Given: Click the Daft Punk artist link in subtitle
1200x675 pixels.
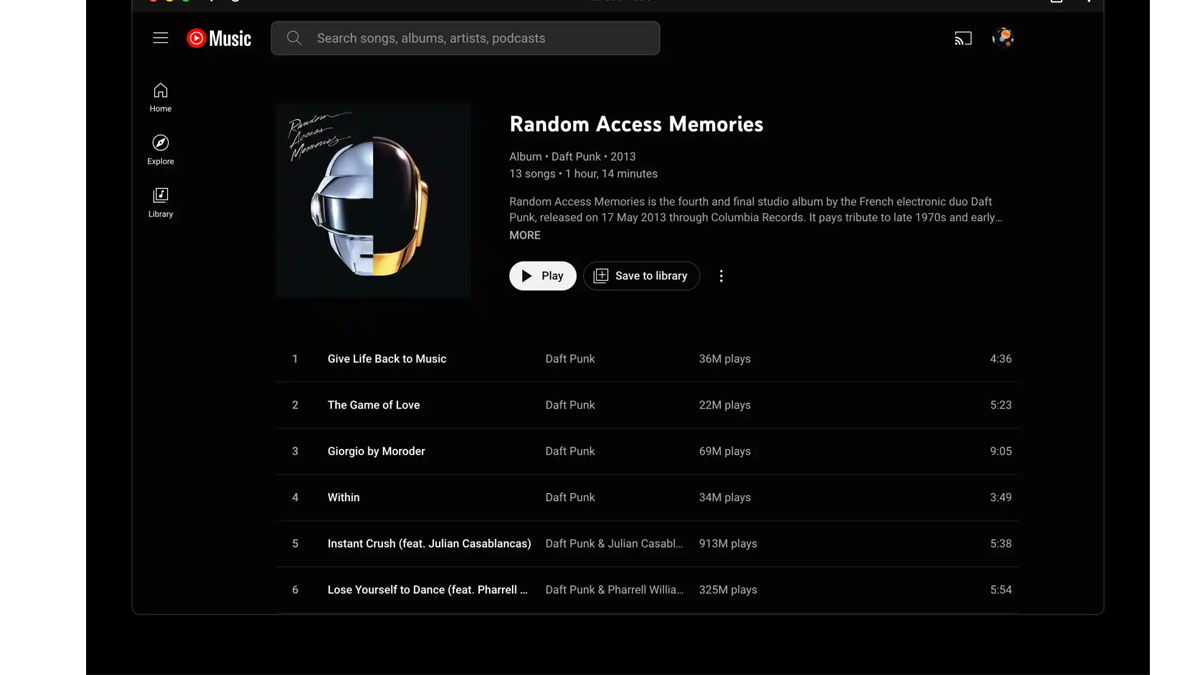Looking at the screenshot, I should [x=577, y=157].
